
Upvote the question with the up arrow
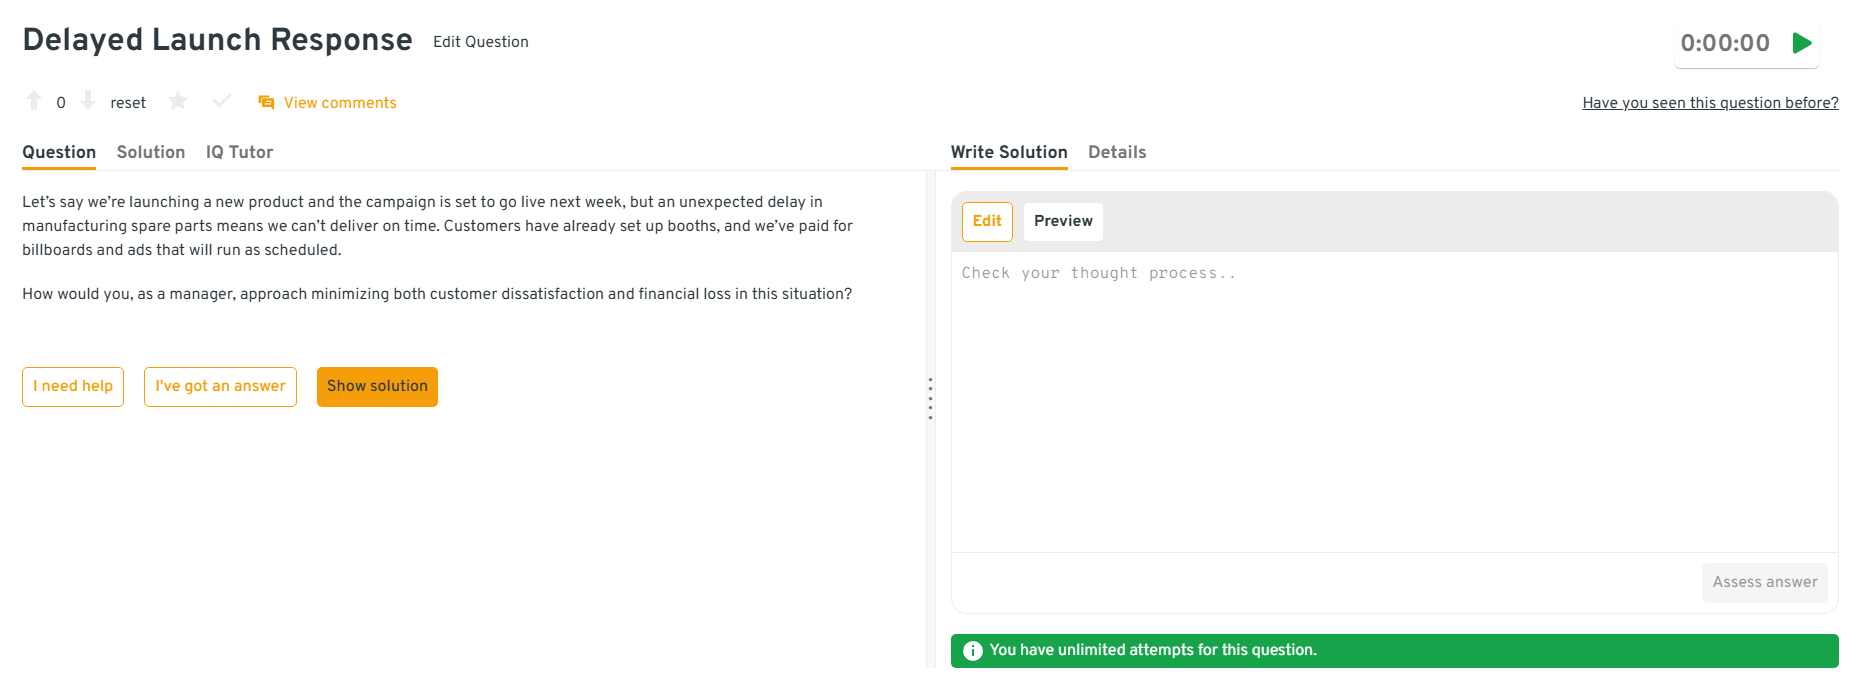pos(34,101)
